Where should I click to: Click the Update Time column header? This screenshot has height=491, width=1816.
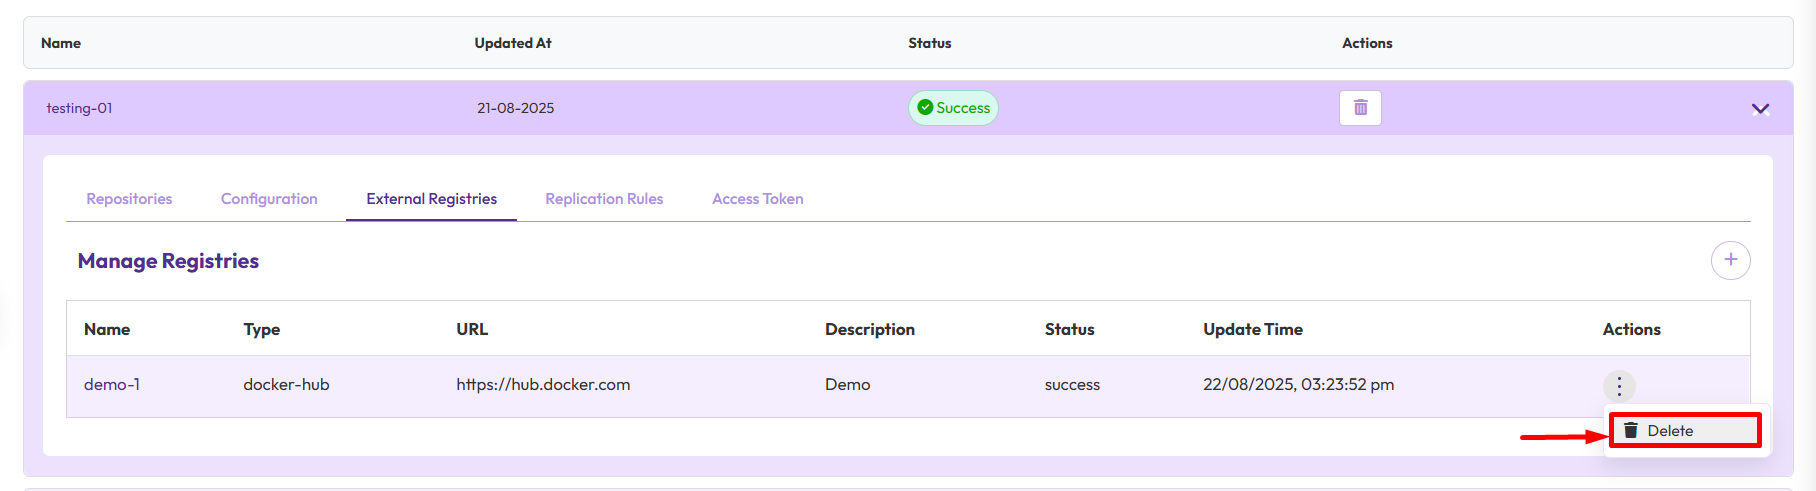[1252, 330]
